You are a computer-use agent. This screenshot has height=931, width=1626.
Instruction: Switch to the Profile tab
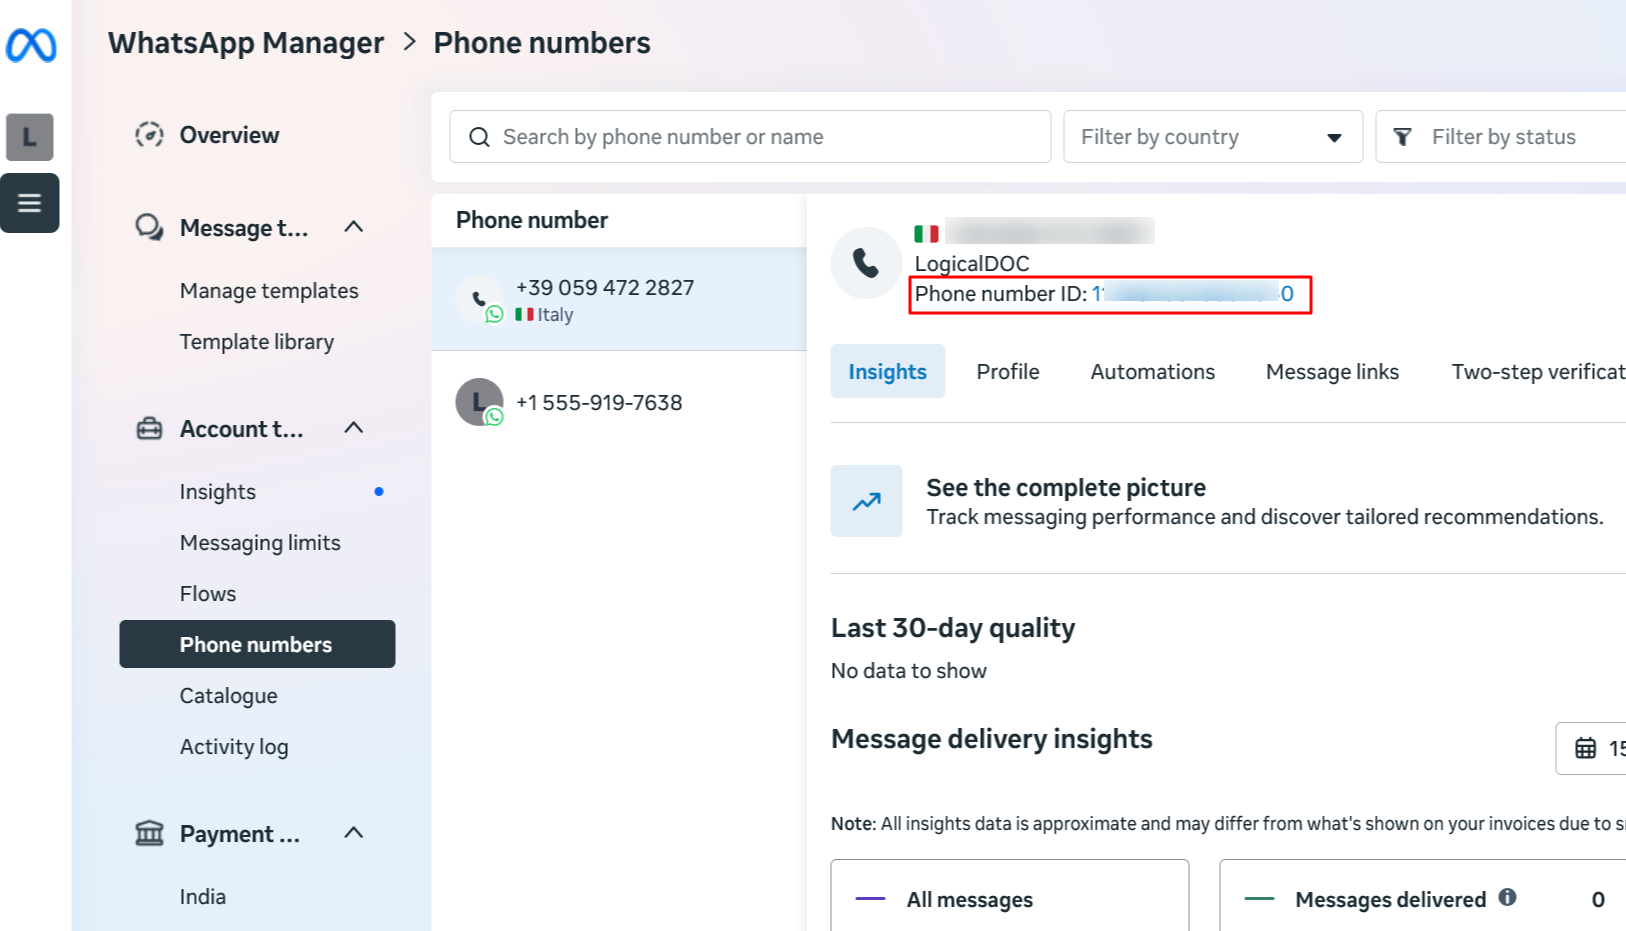pos(1008,371)
